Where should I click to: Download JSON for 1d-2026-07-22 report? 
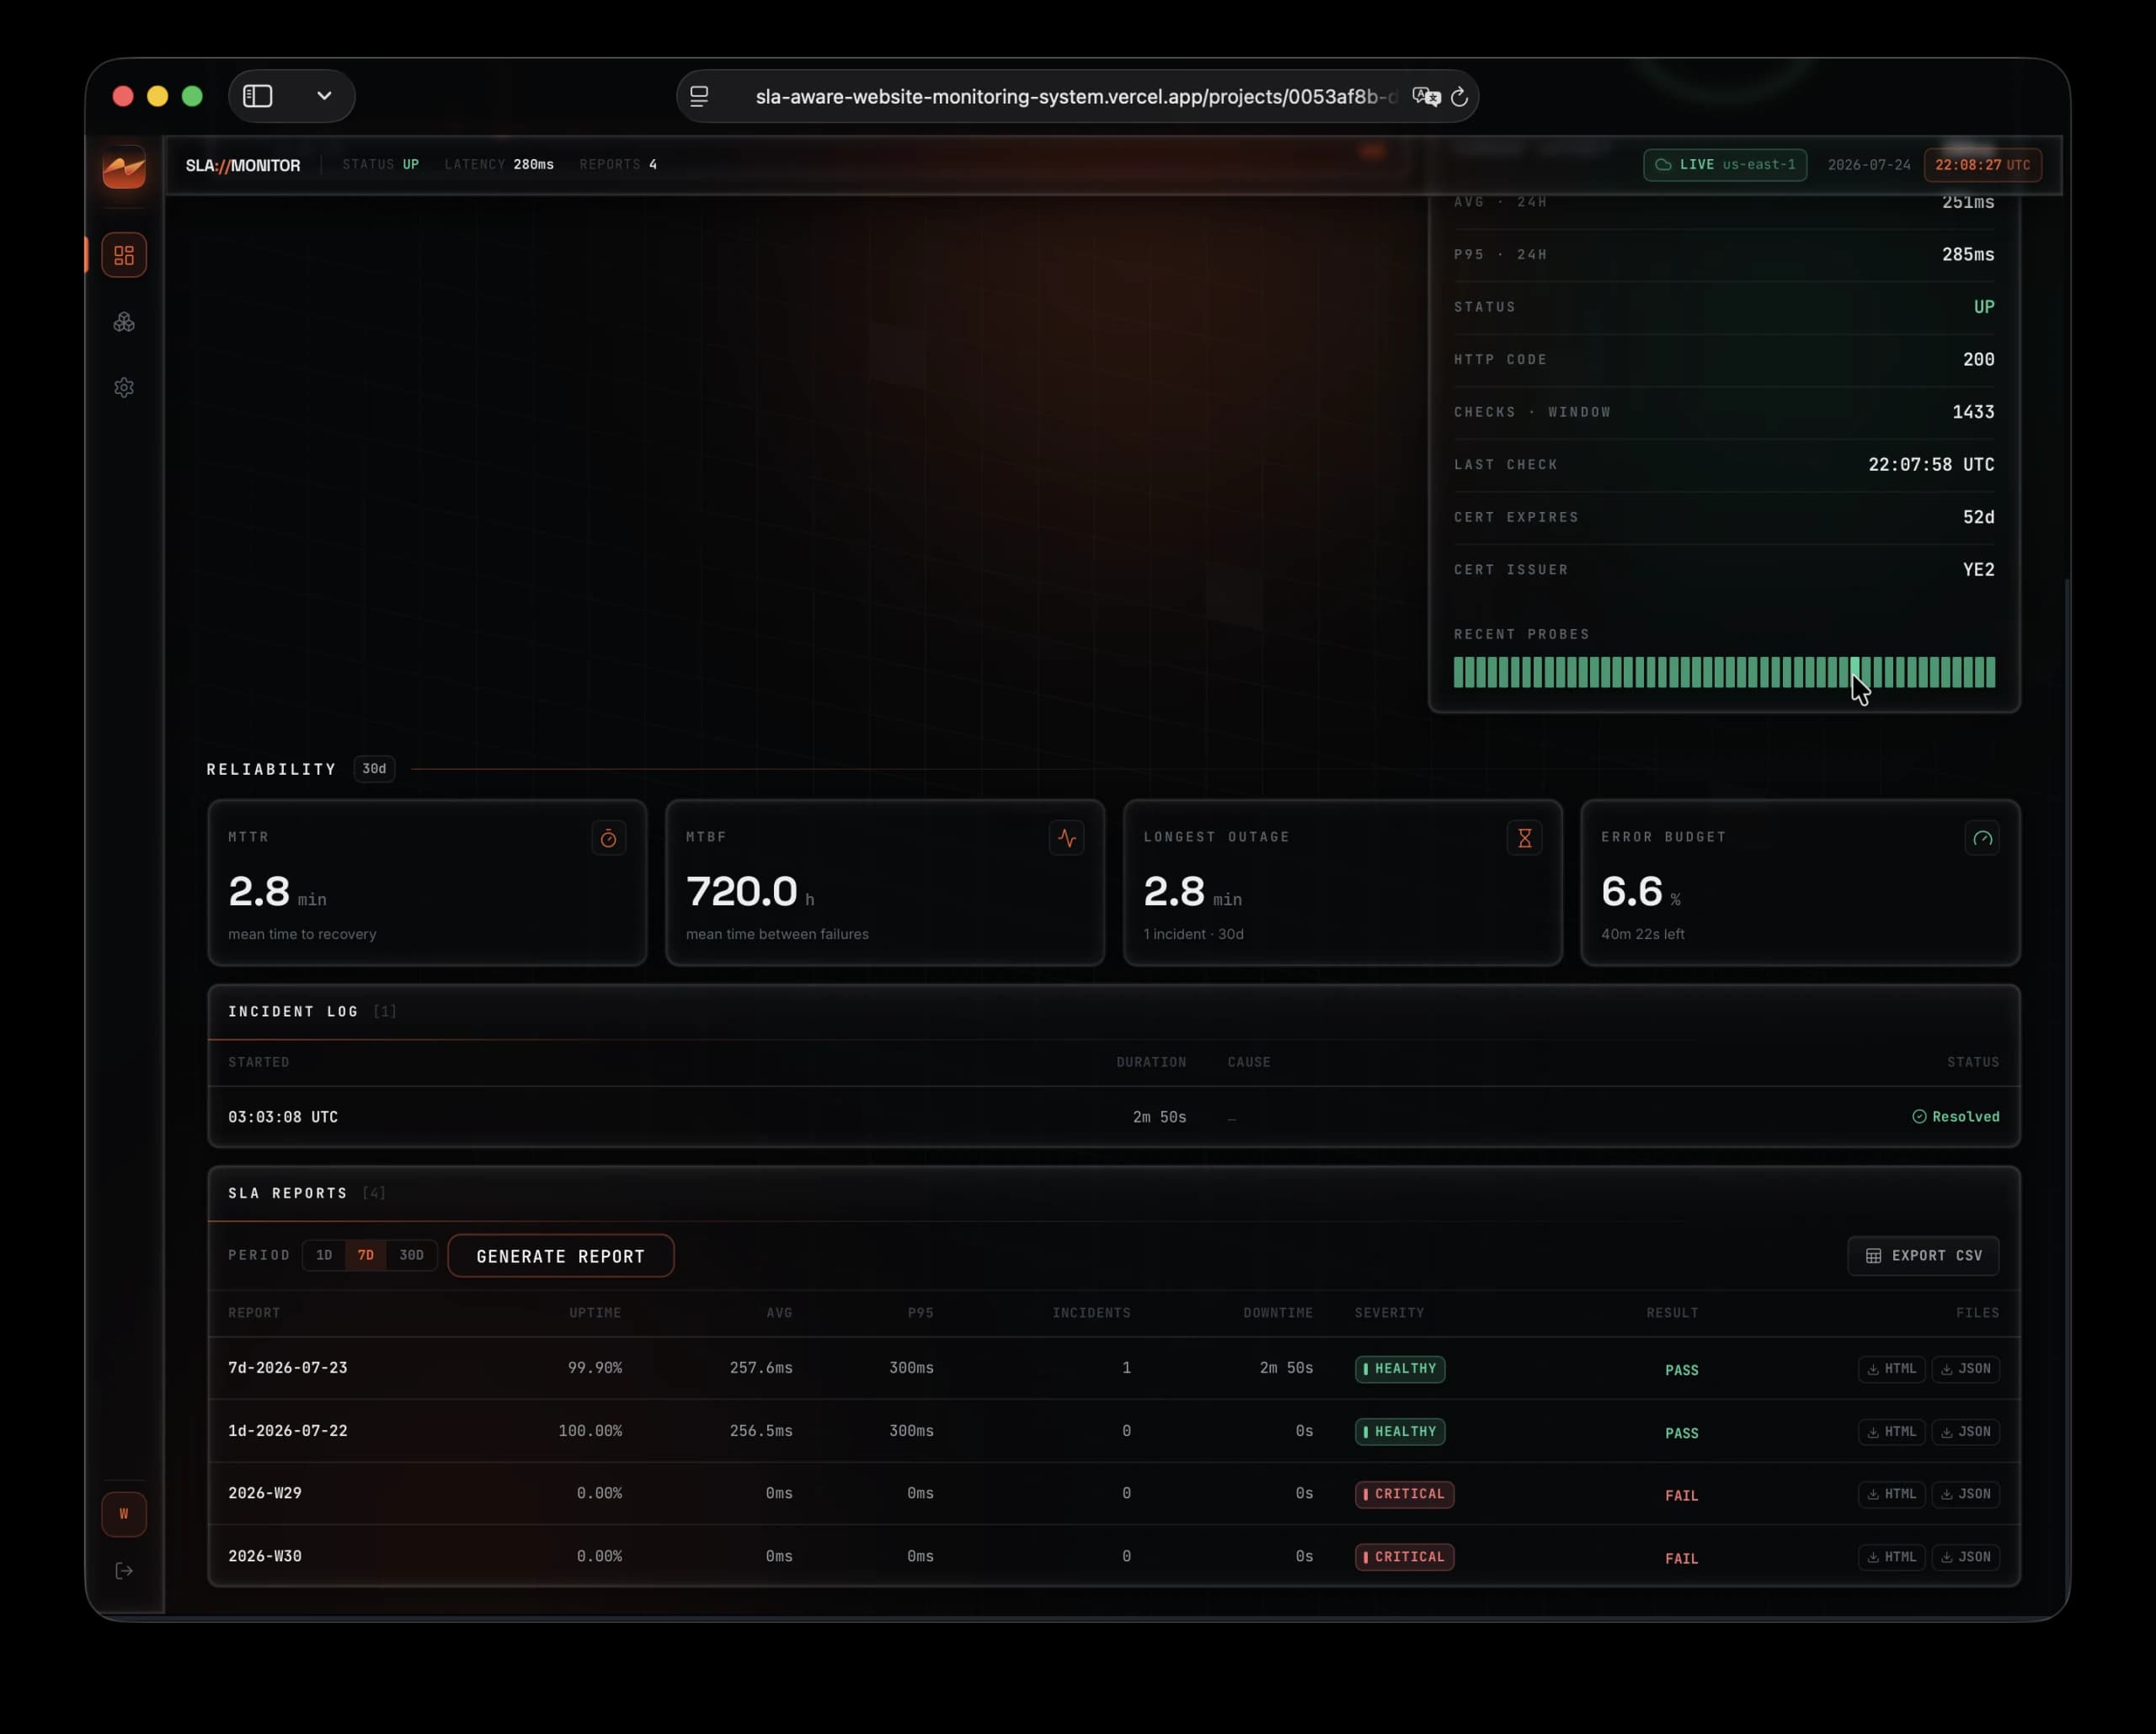point(1965,1432)
